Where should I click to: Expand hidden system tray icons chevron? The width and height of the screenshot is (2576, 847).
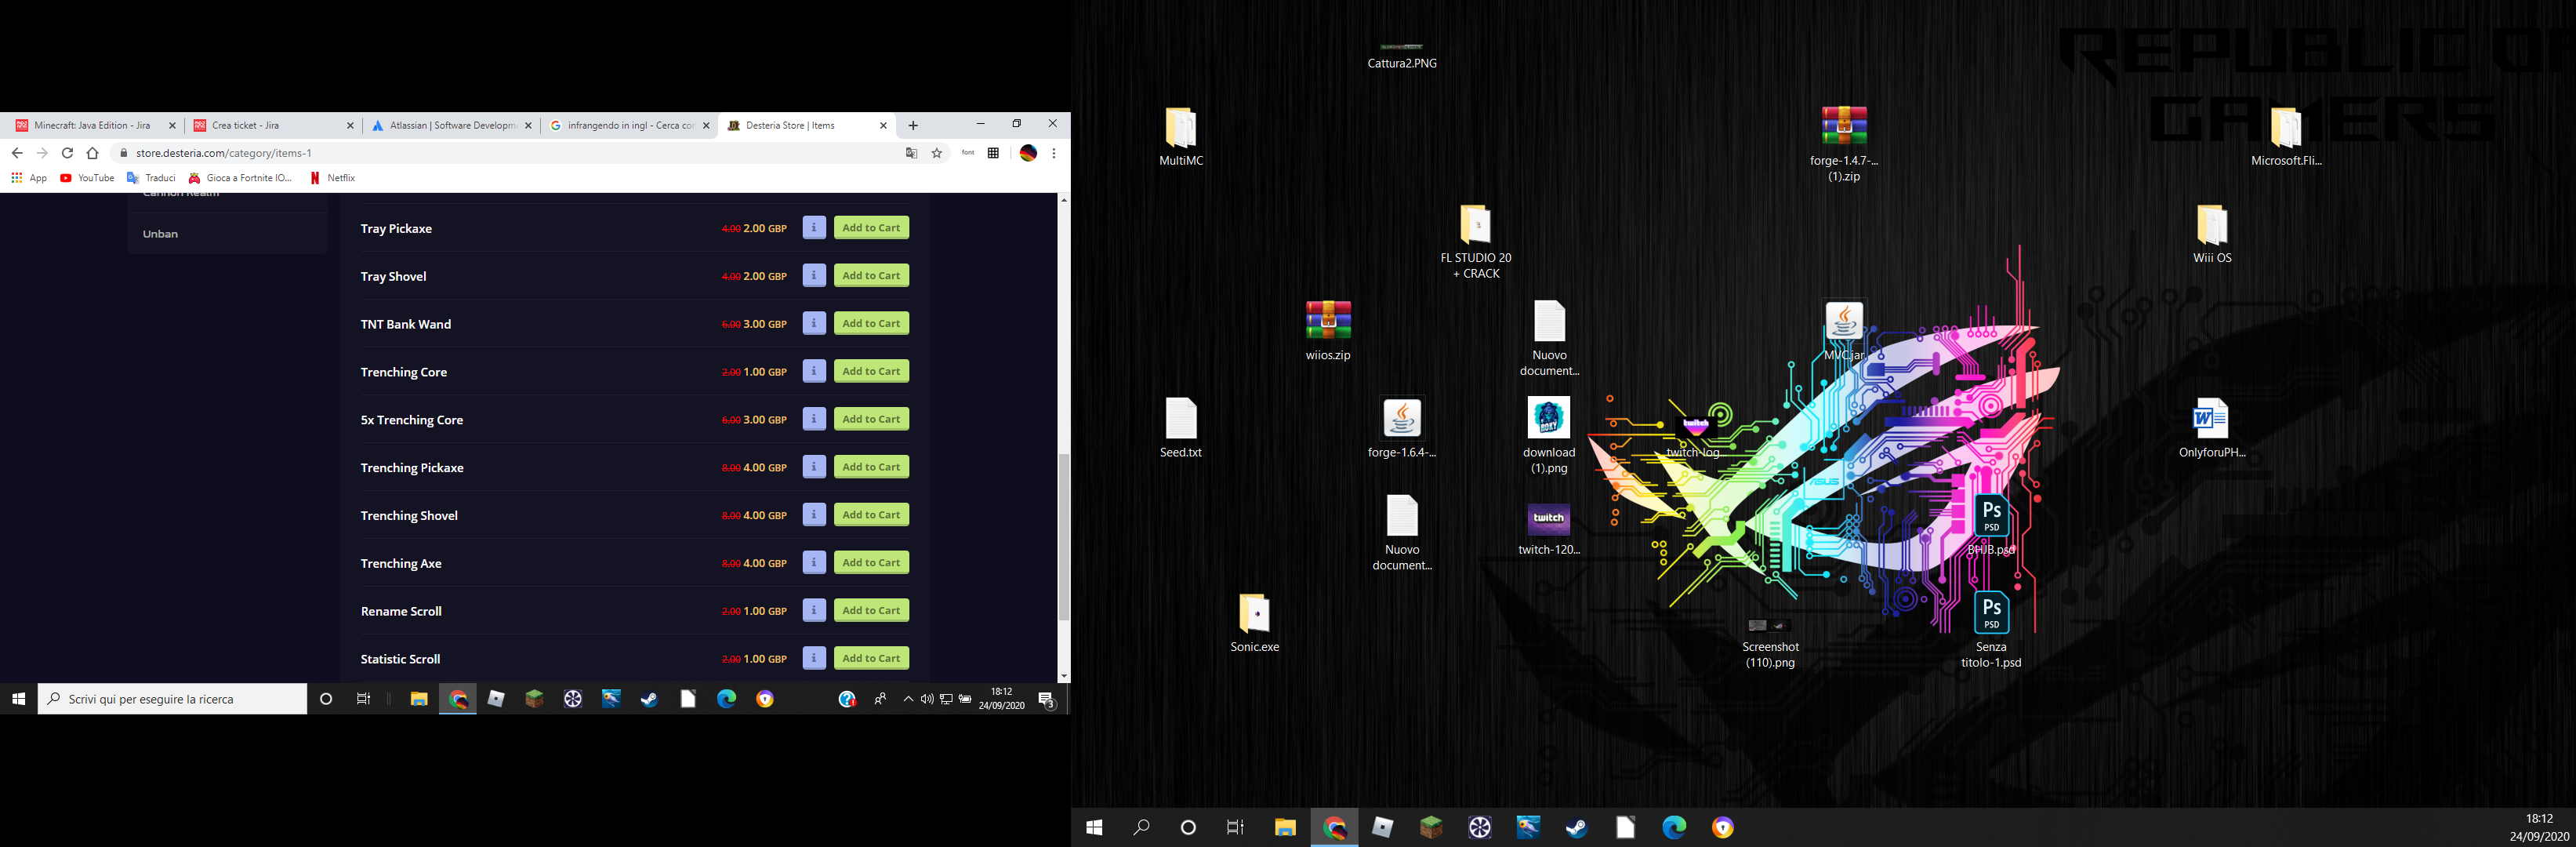coord(907,699)
